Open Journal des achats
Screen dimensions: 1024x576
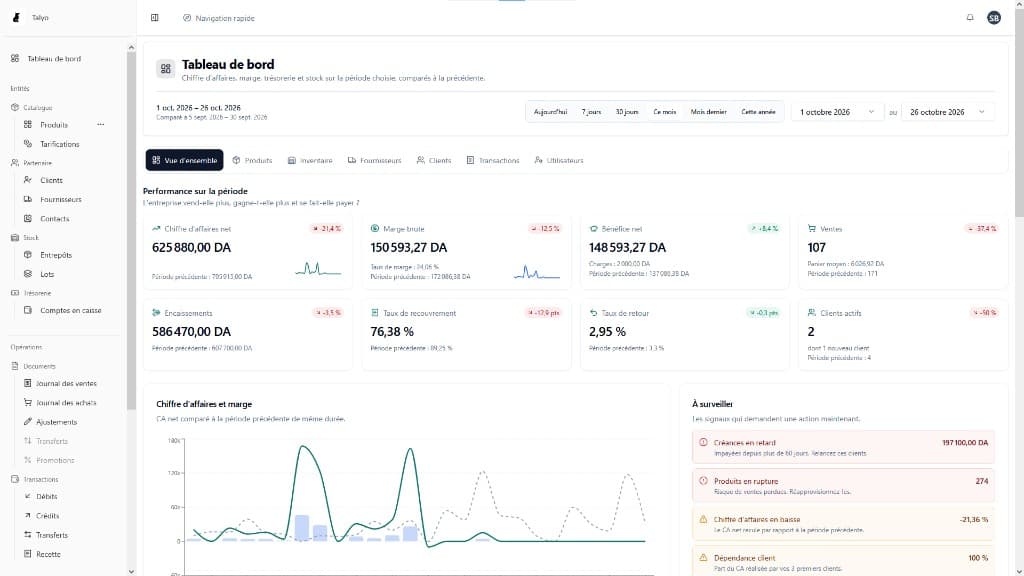tap(66, 403)
